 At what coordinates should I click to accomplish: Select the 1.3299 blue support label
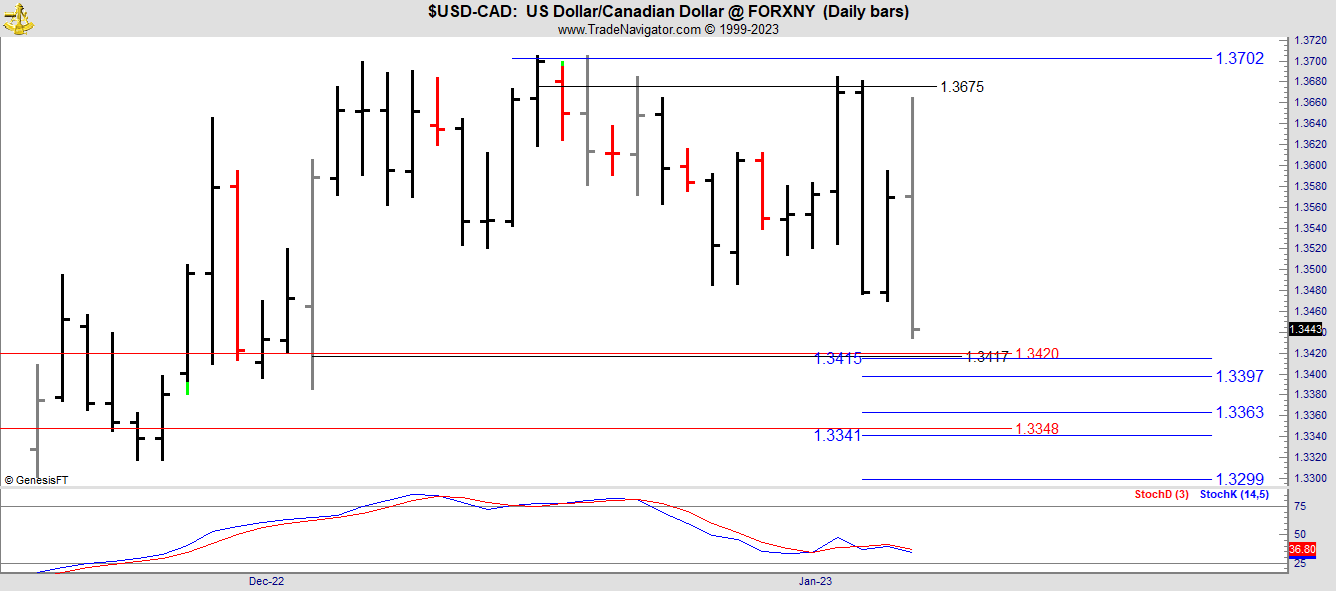coord(1239,479)
